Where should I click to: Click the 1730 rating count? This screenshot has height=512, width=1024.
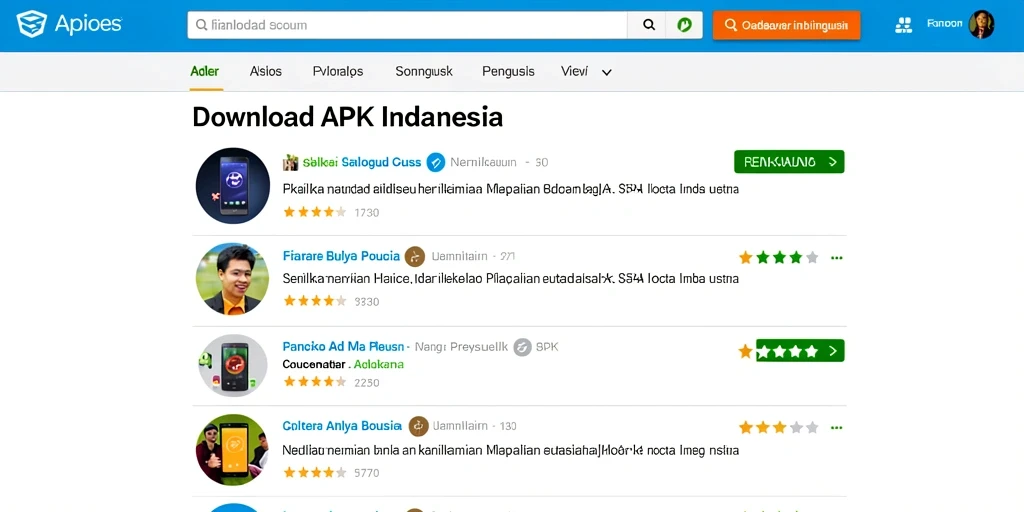366,212
